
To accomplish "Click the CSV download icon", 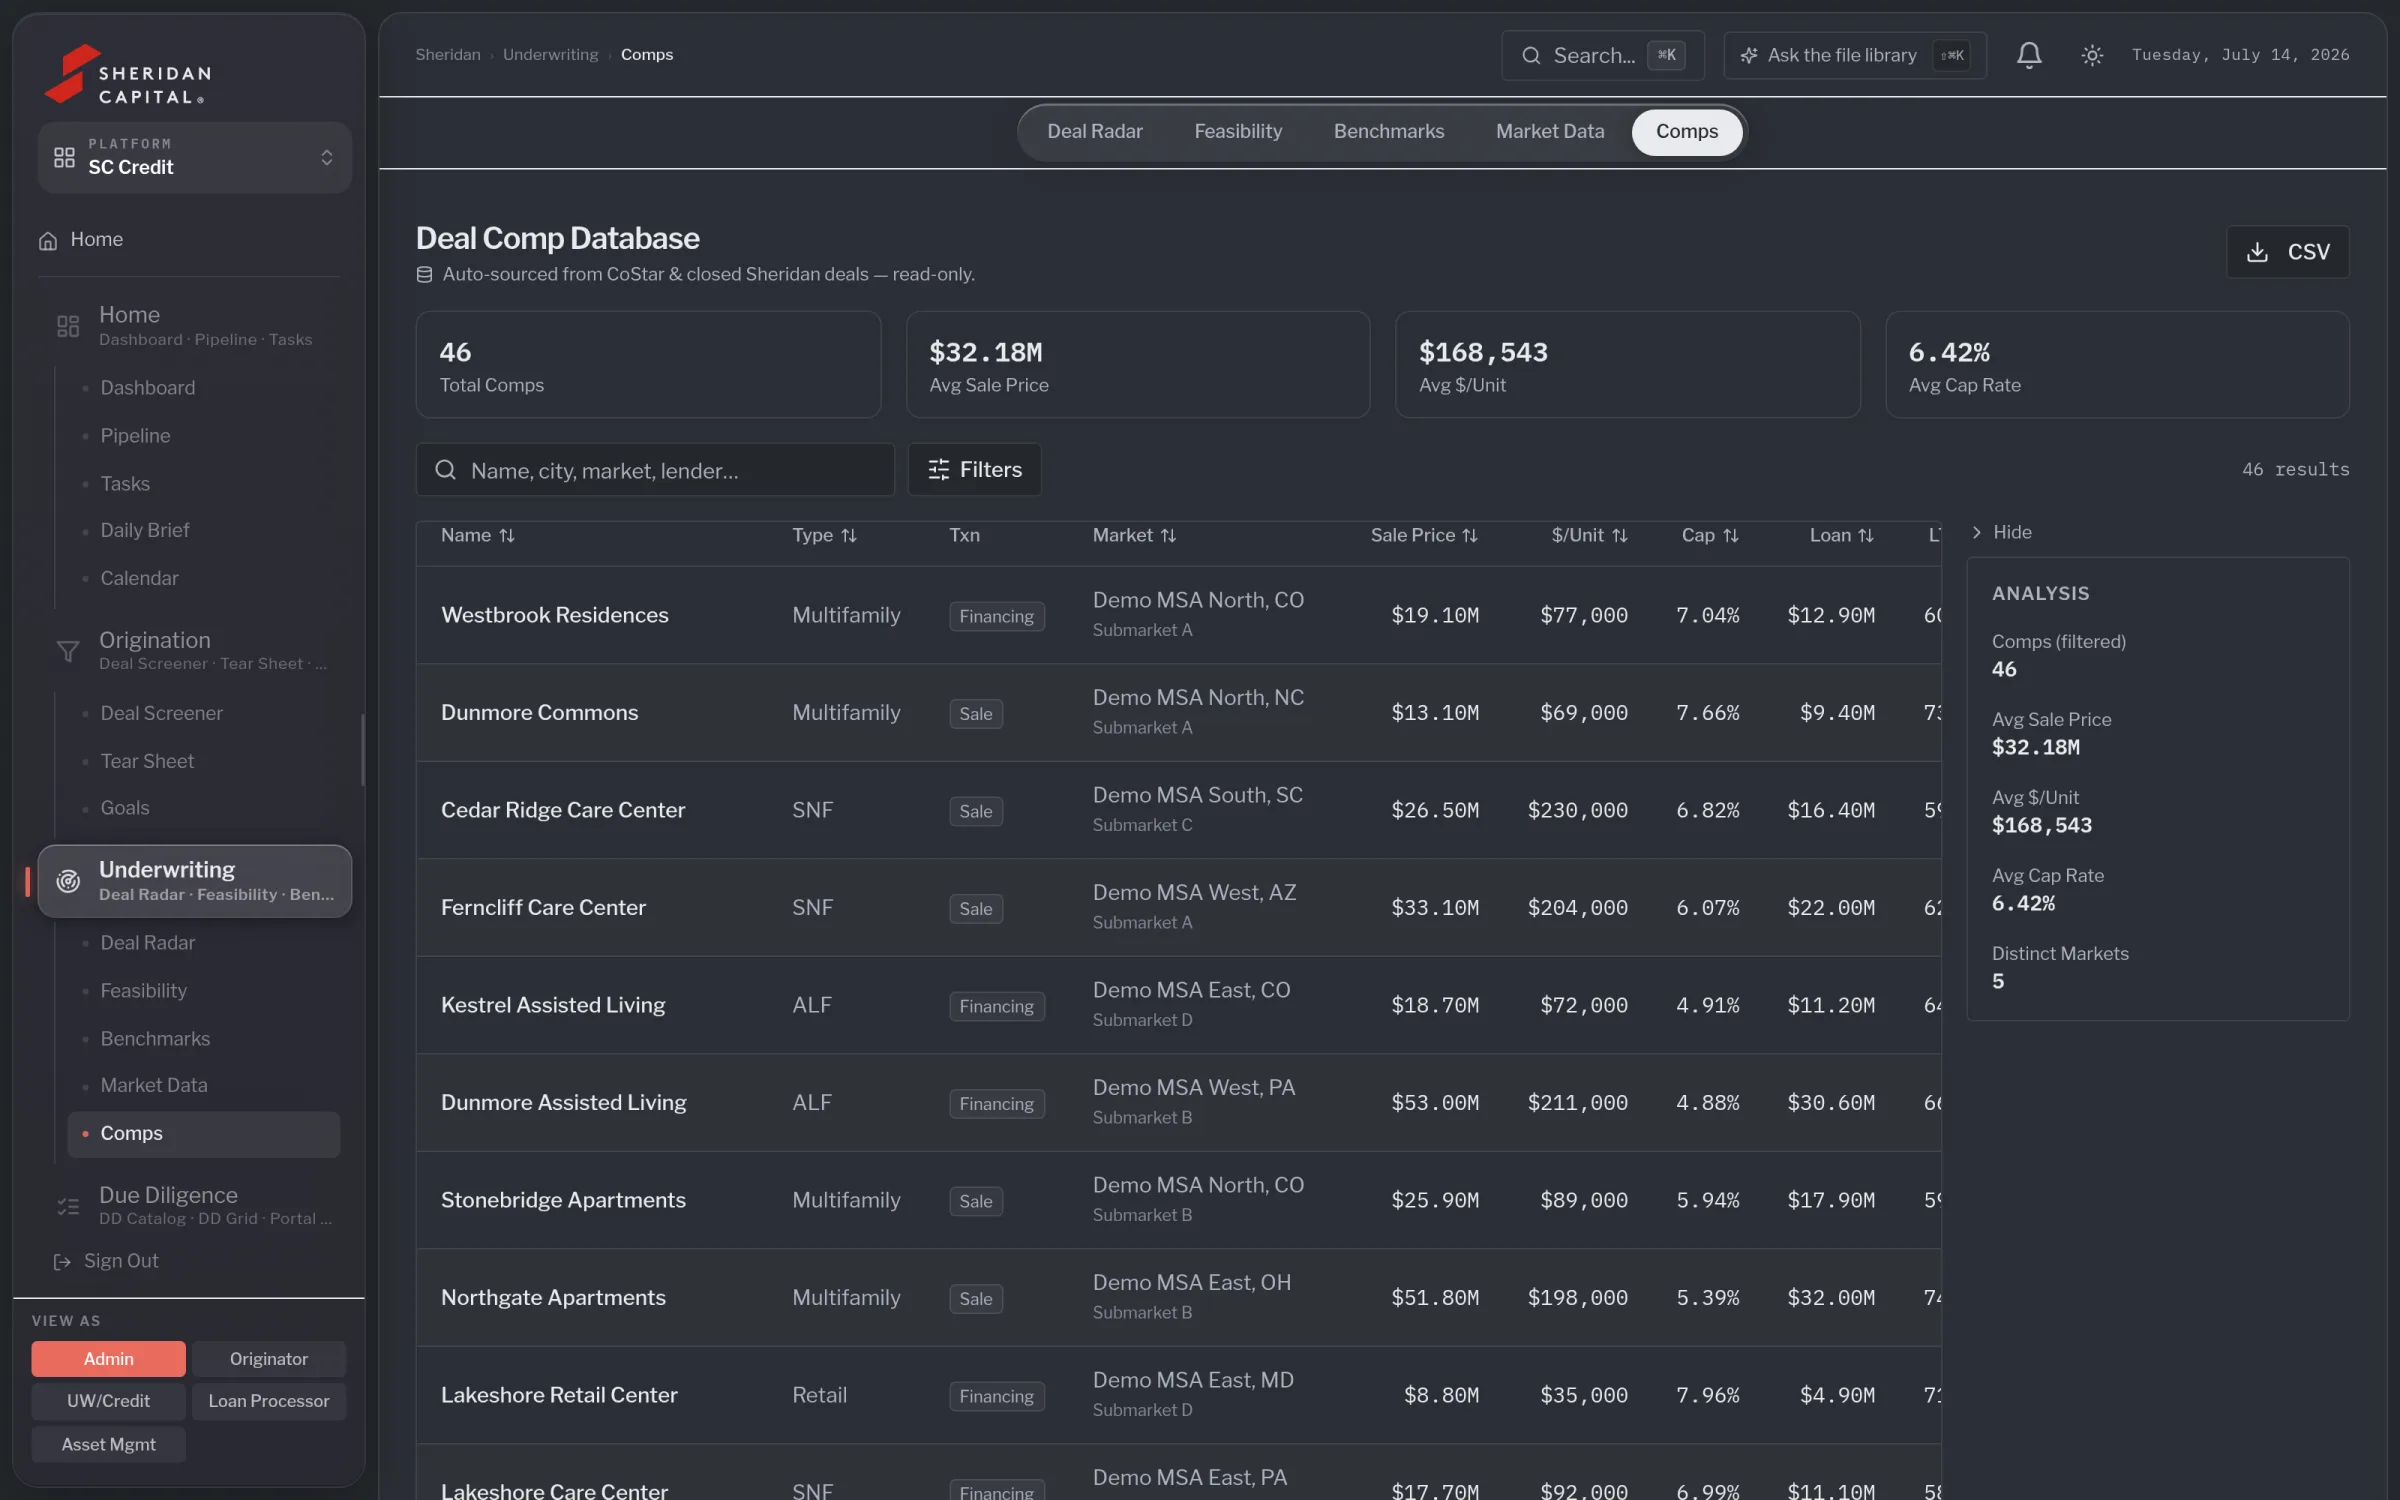I will coord(2257,252).
